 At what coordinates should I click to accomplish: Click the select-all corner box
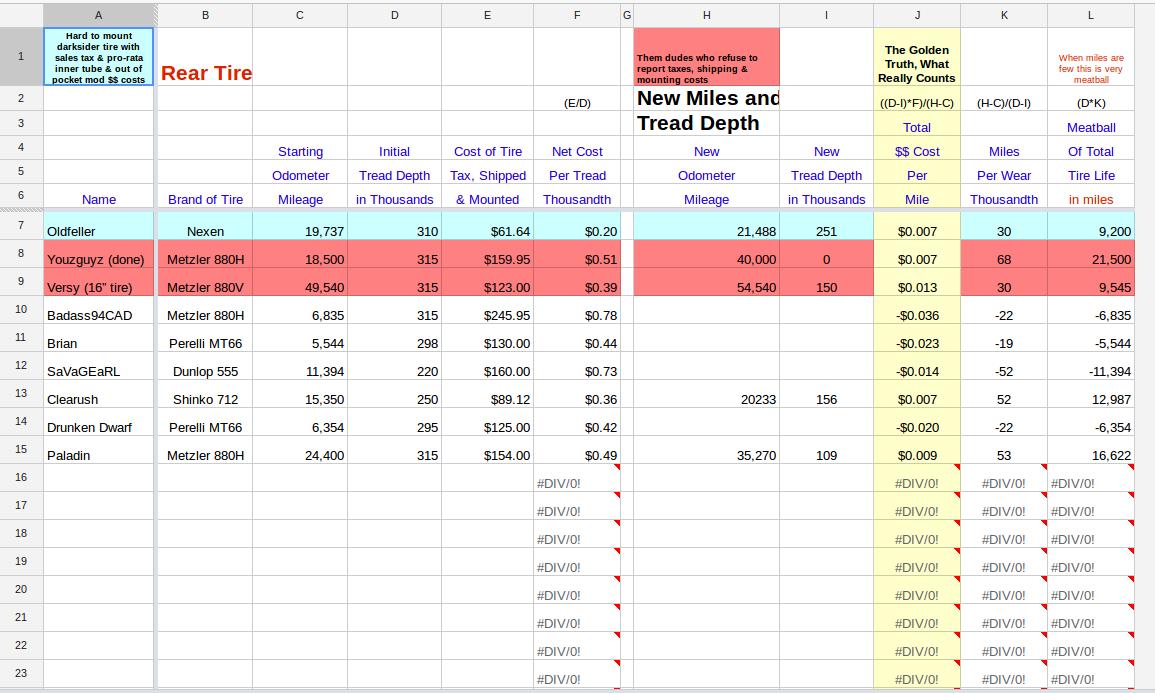click(21, 15)
